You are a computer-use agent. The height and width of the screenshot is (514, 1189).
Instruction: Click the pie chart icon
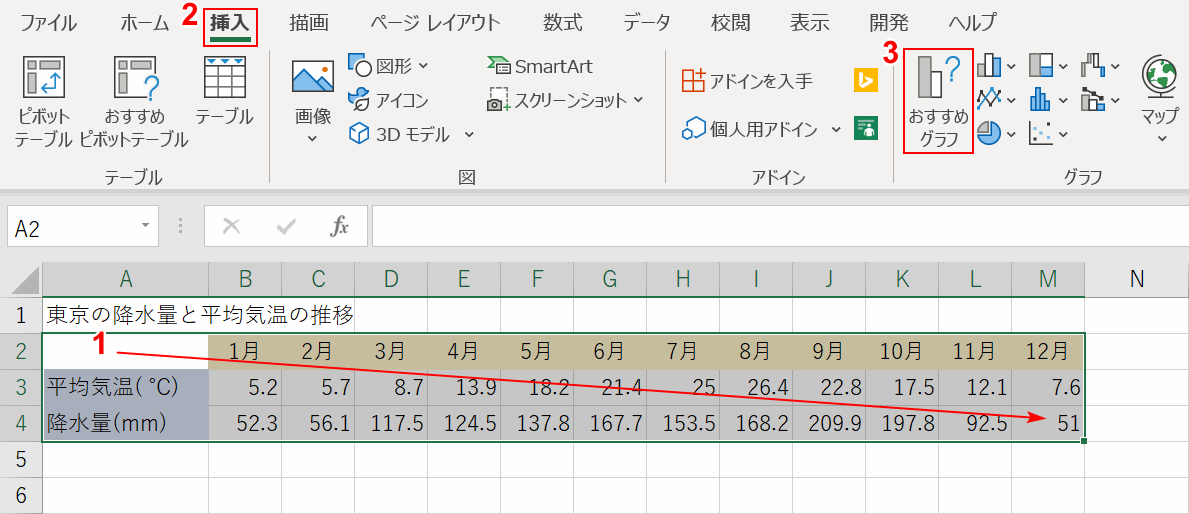click(x=989, y=133)
